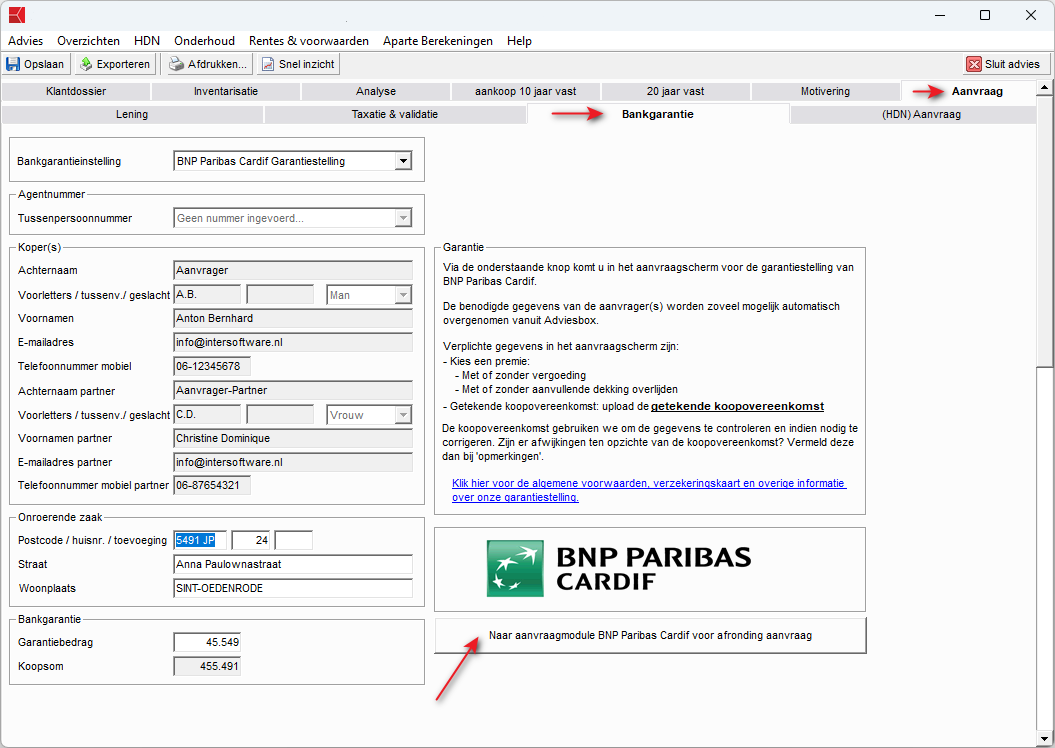
Task: Open the Rentes & voorwaarden menu
Action: [309, 41]
